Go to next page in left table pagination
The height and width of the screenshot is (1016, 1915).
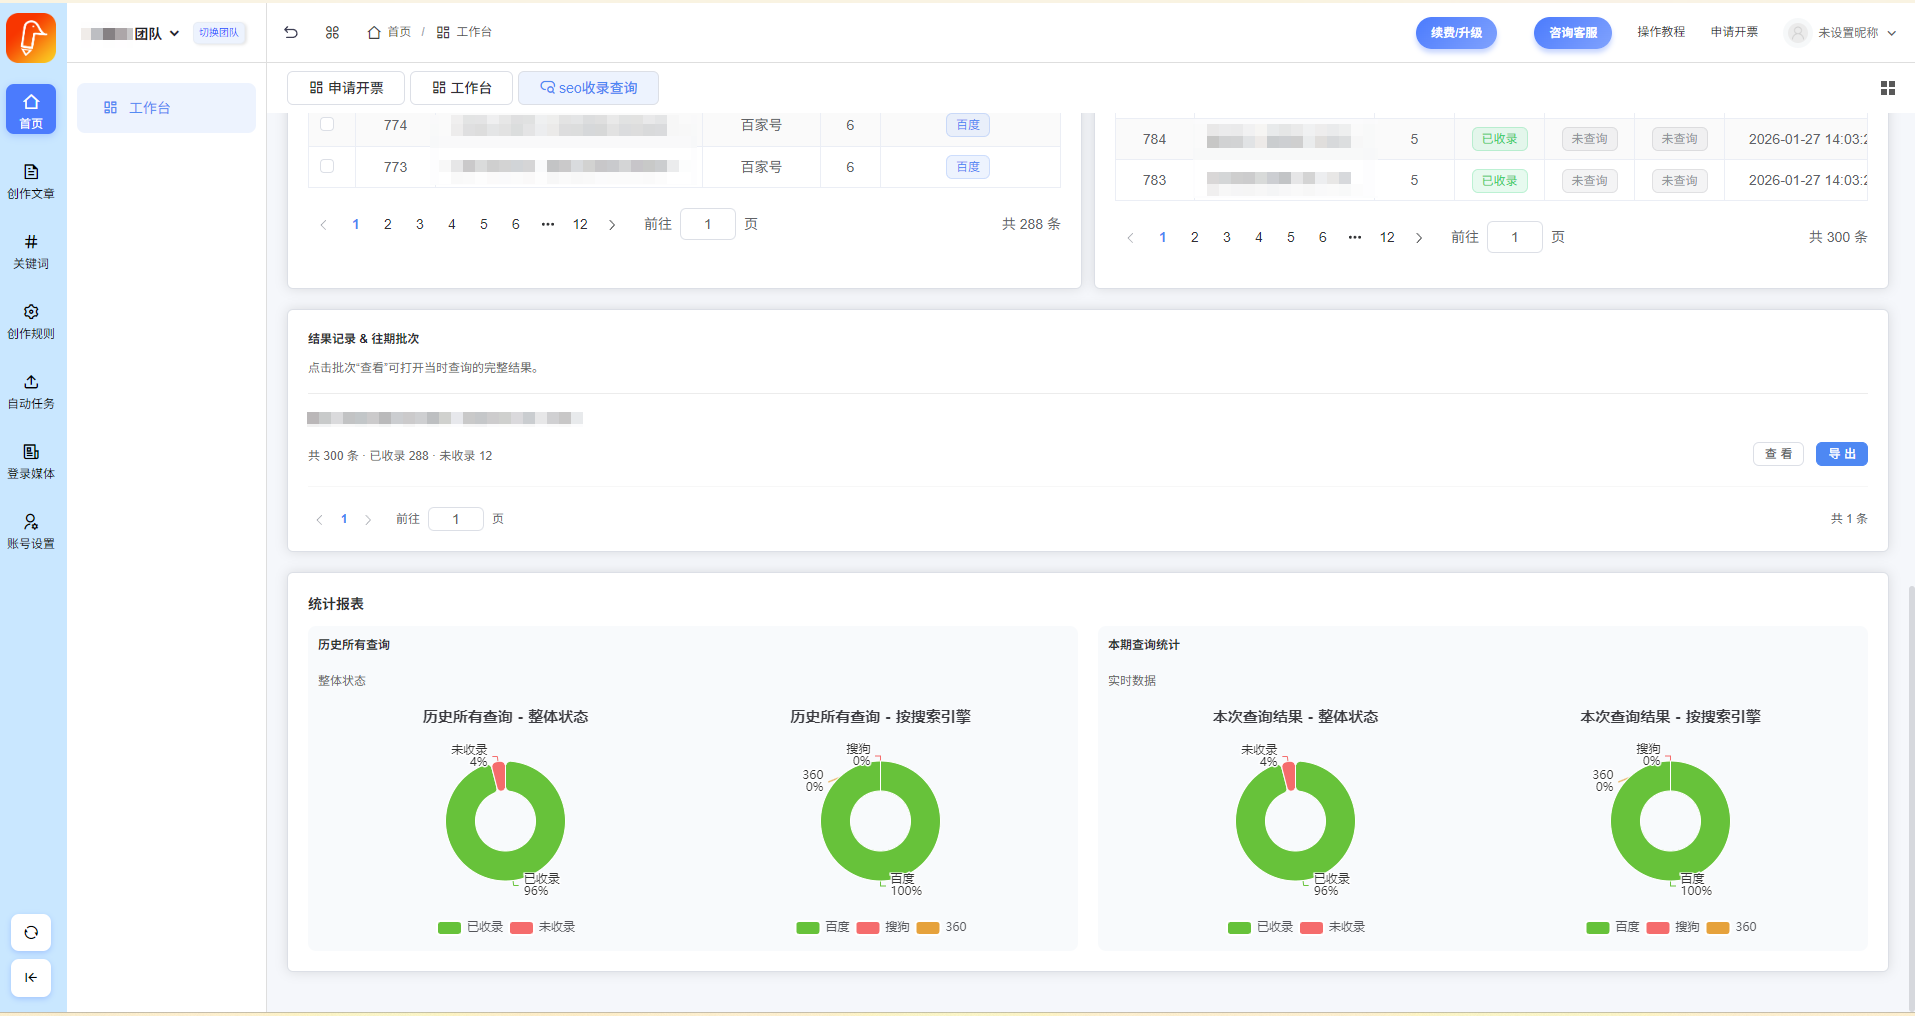[612, 225]
